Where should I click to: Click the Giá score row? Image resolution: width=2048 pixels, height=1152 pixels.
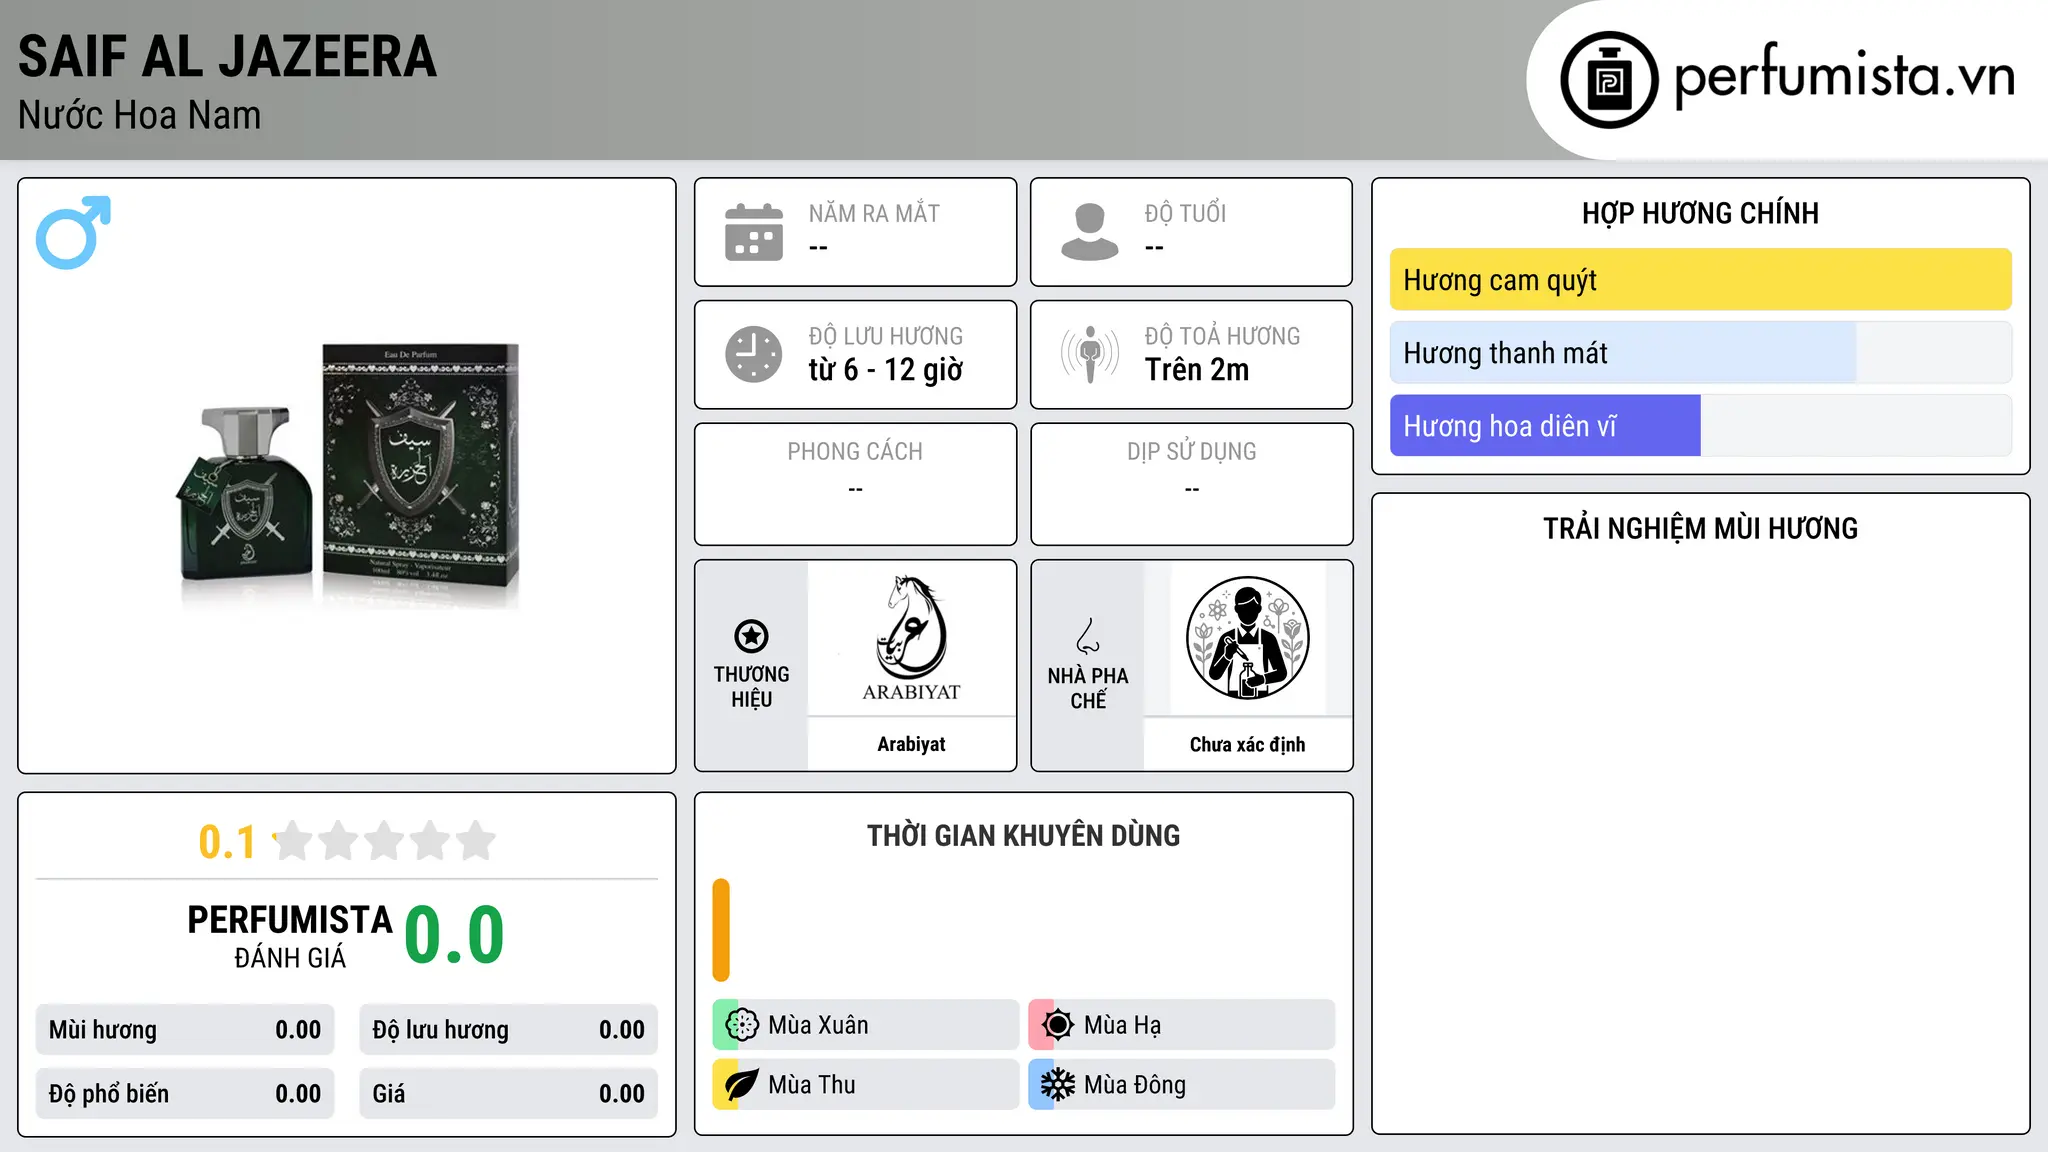point(508,1093)
